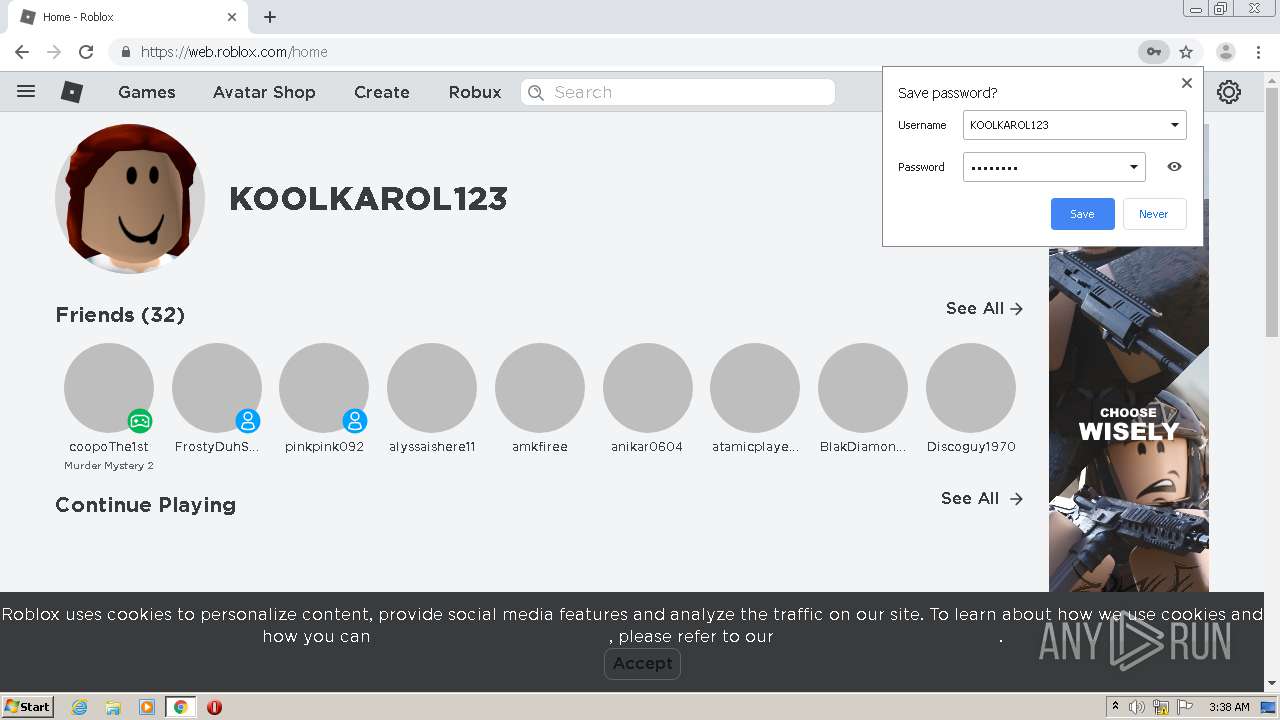Close the Home - Roblox tab
The image size is (1280, 720).
(232, 17)
